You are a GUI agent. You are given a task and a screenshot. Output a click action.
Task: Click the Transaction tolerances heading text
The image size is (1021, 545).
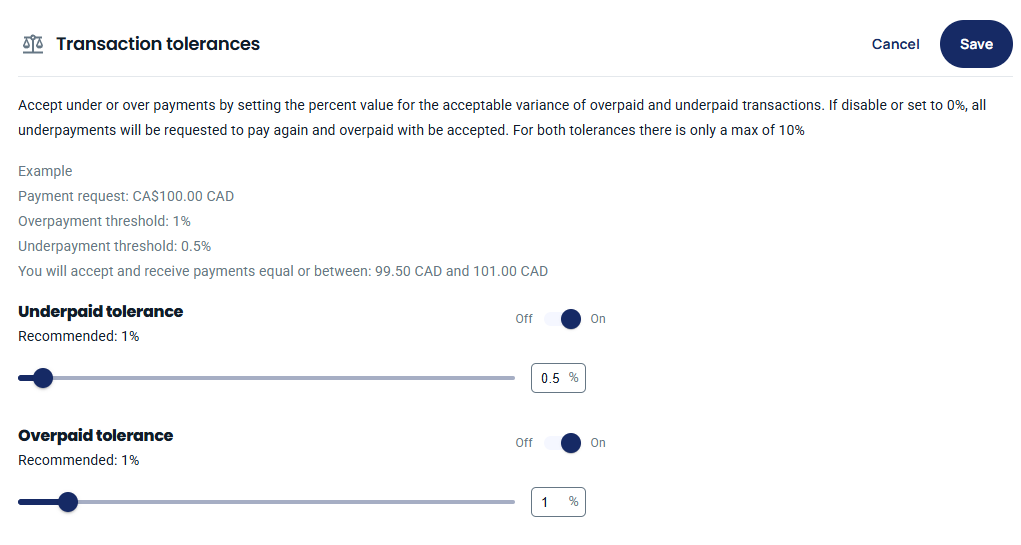tap(158, 44)
